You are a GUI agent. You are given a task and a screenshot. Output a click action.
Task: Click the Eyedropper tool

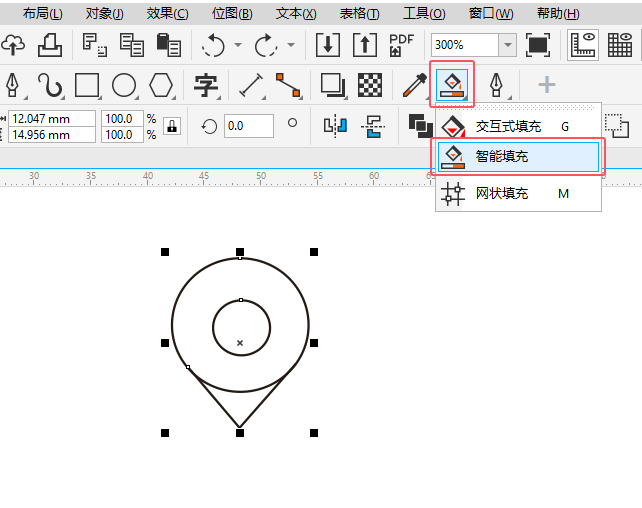(x=413, y=85)
